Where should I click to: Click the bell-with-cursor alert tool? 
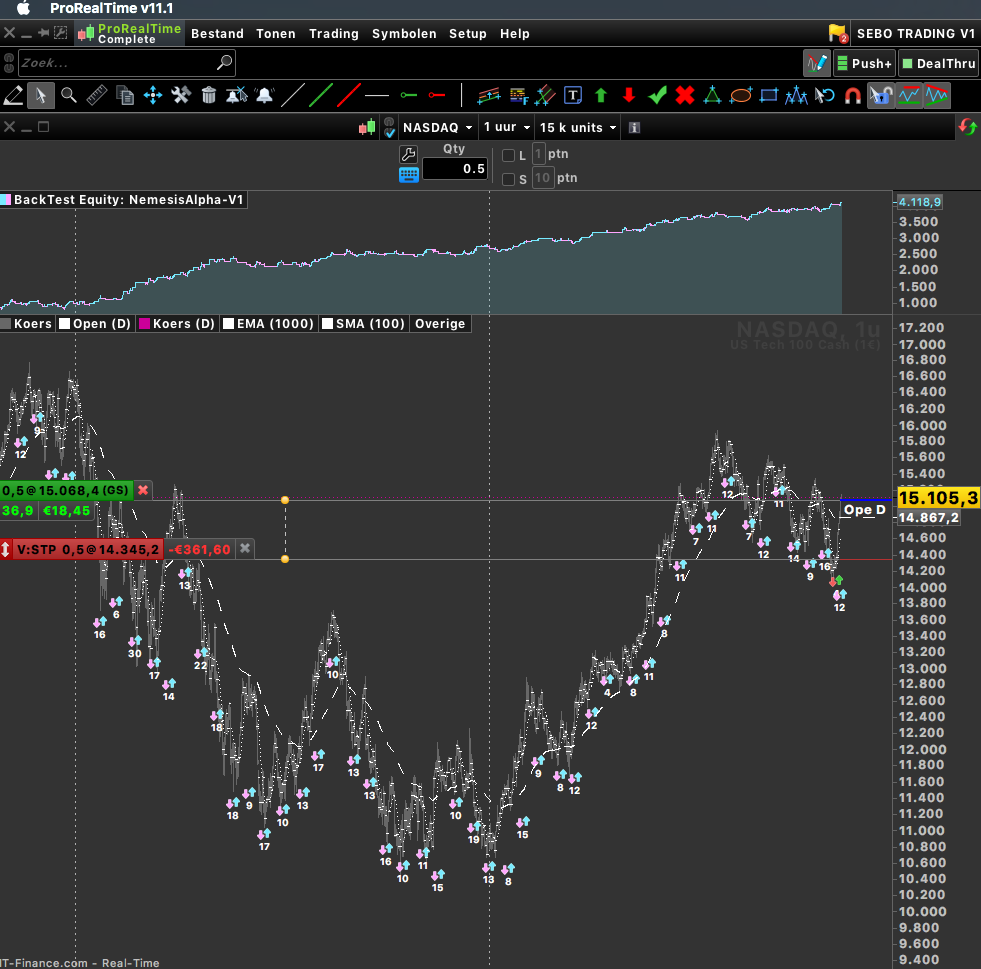point(236,96)
